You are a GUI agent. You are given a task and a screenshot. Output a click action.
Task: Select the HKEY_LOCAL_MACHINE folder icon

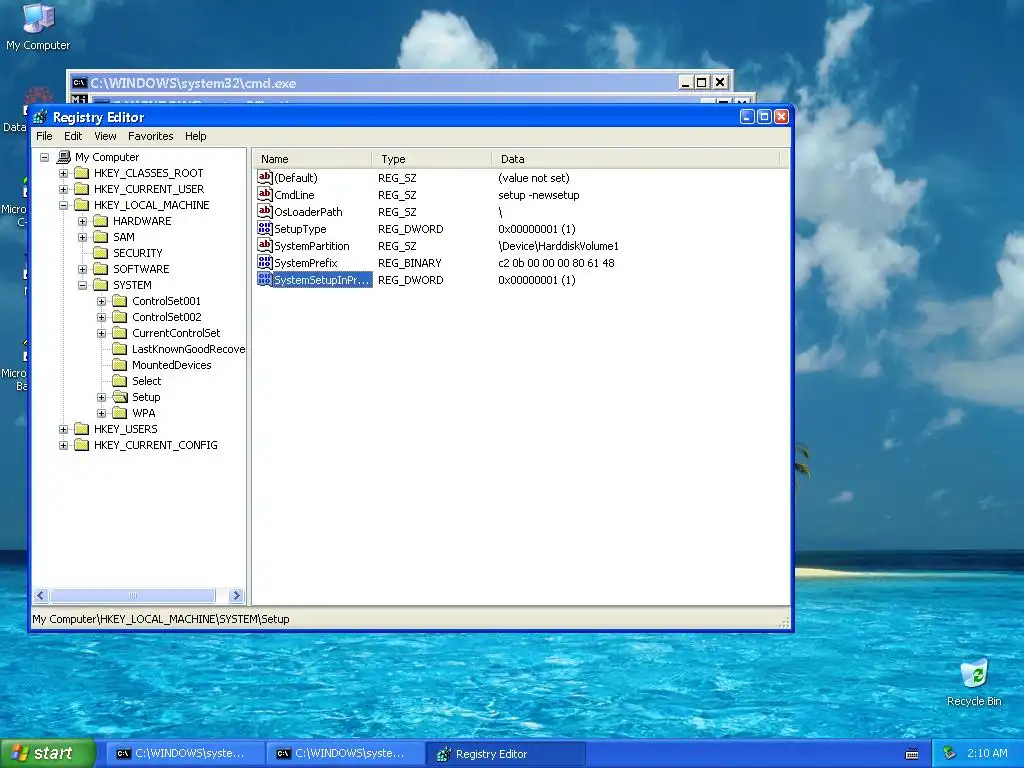[82, 205]
